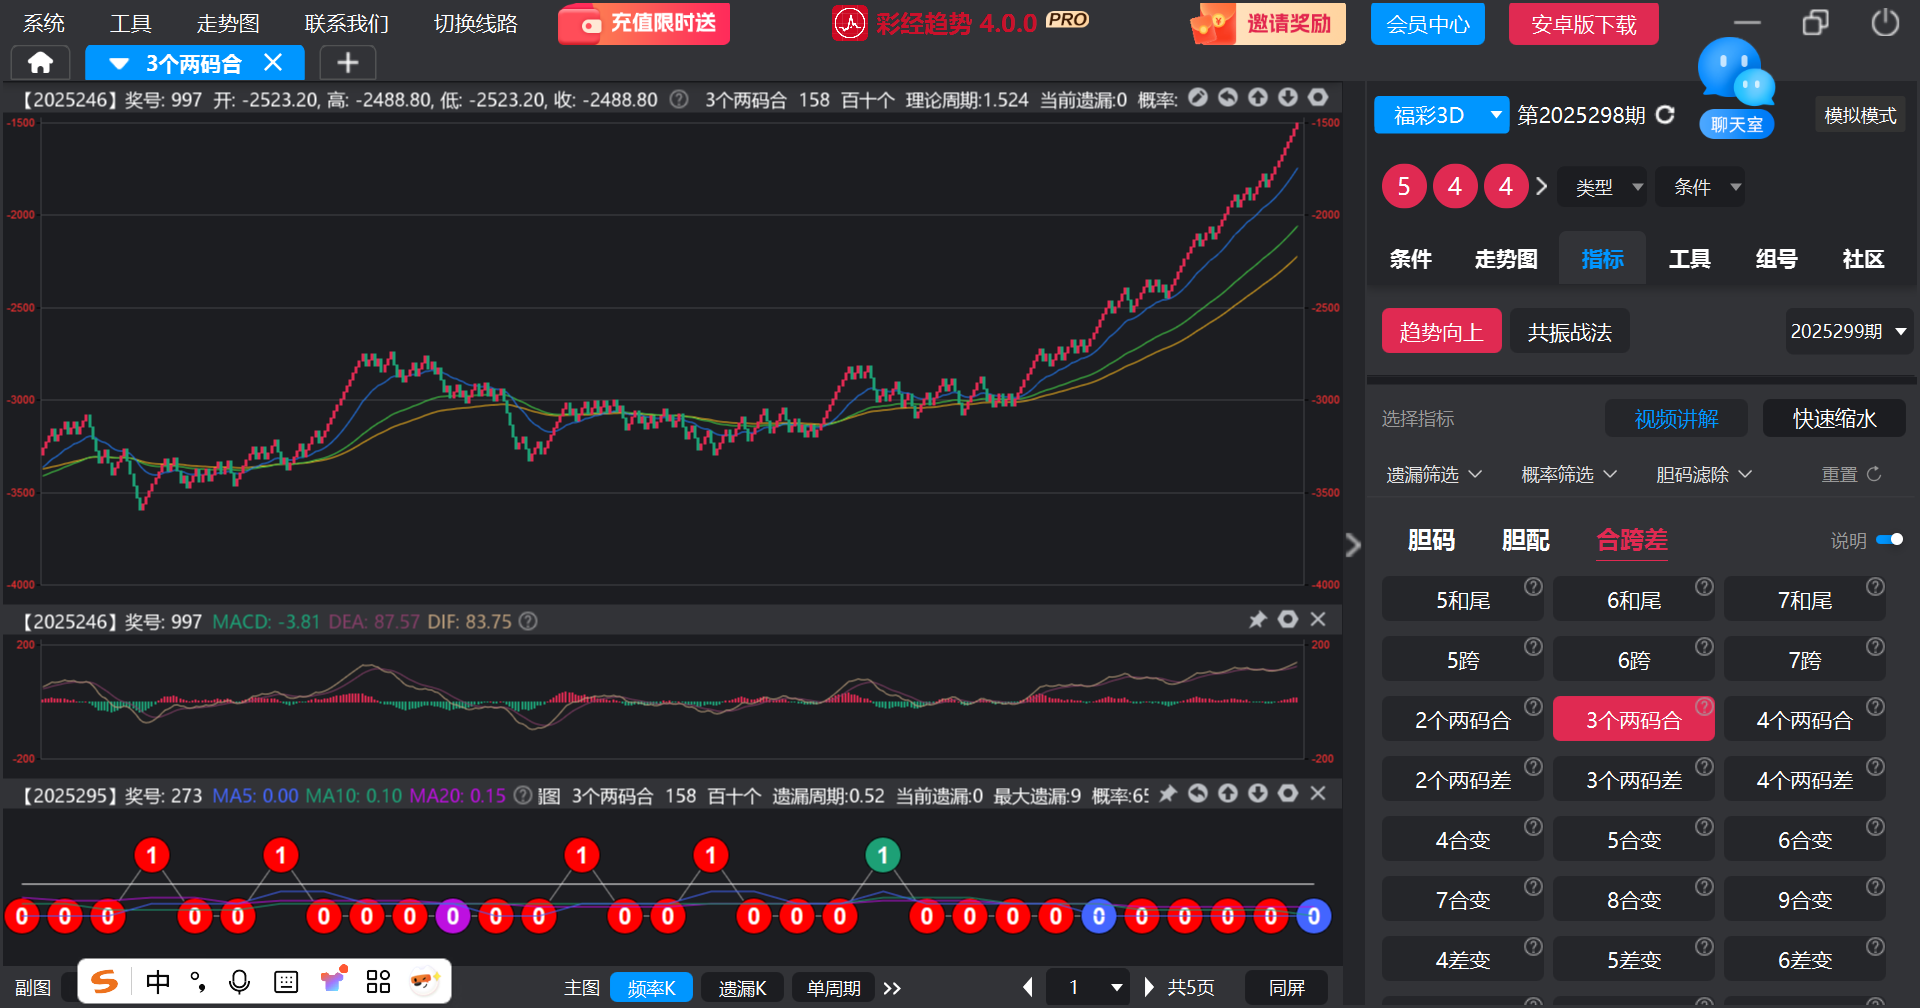The image size is (1920, 1008).
Task: Click the refresh icon beside 第2025298期
Action: click(x=1665, y=115)
